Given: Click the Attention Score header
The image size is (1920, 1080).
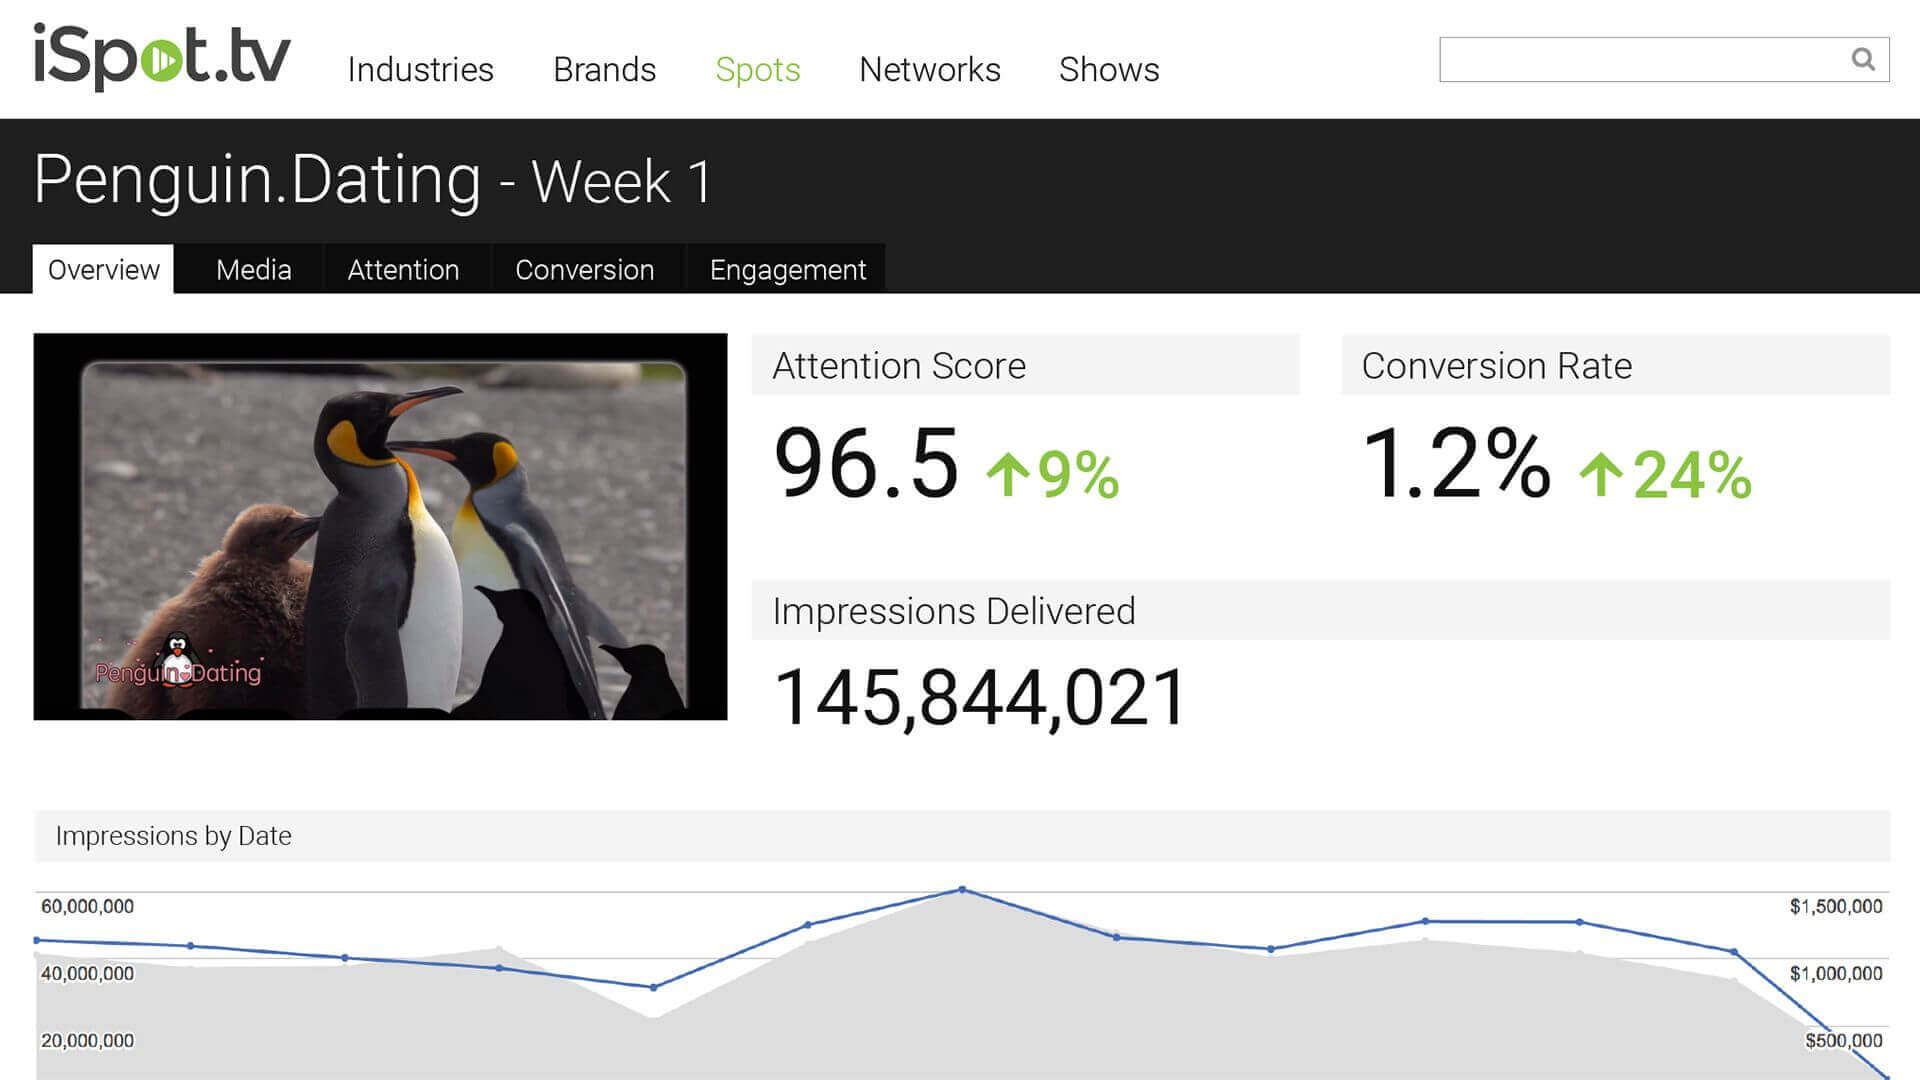Looking at the screenshot, I should [x=1025, y=365].
